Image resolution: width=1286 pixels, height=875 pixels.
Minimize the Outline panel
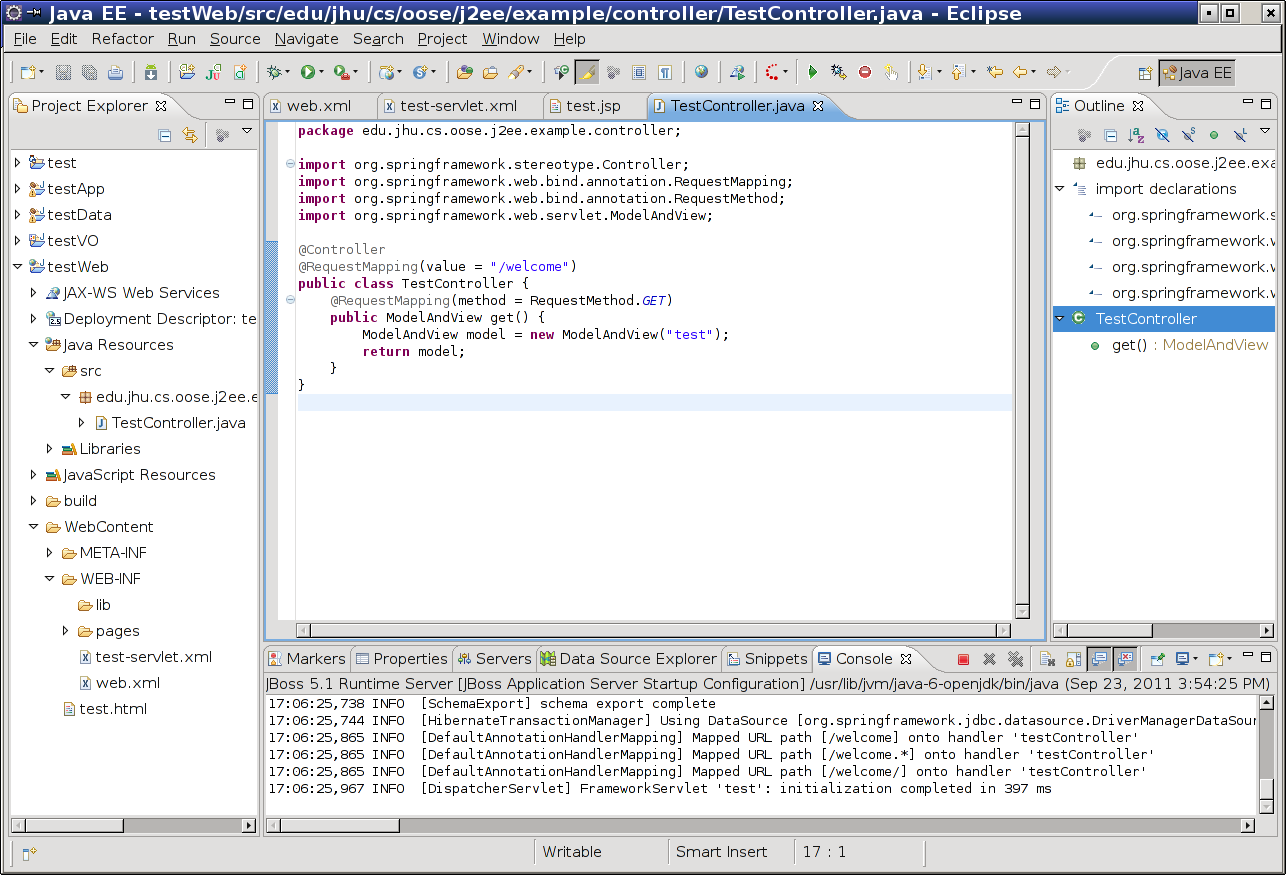pyautogui.click(x=1247, y=103)
